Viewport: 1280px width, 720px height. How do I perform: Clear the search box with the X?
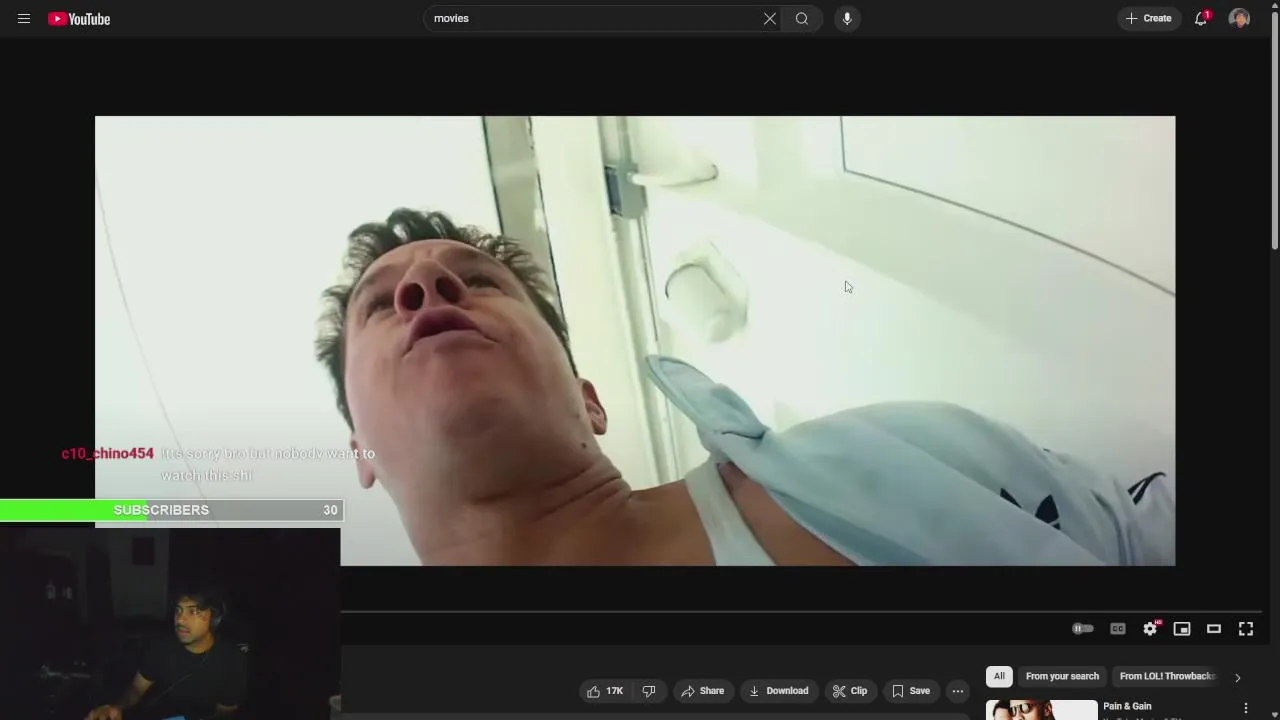pyautogui.click(x=770, y=18)
